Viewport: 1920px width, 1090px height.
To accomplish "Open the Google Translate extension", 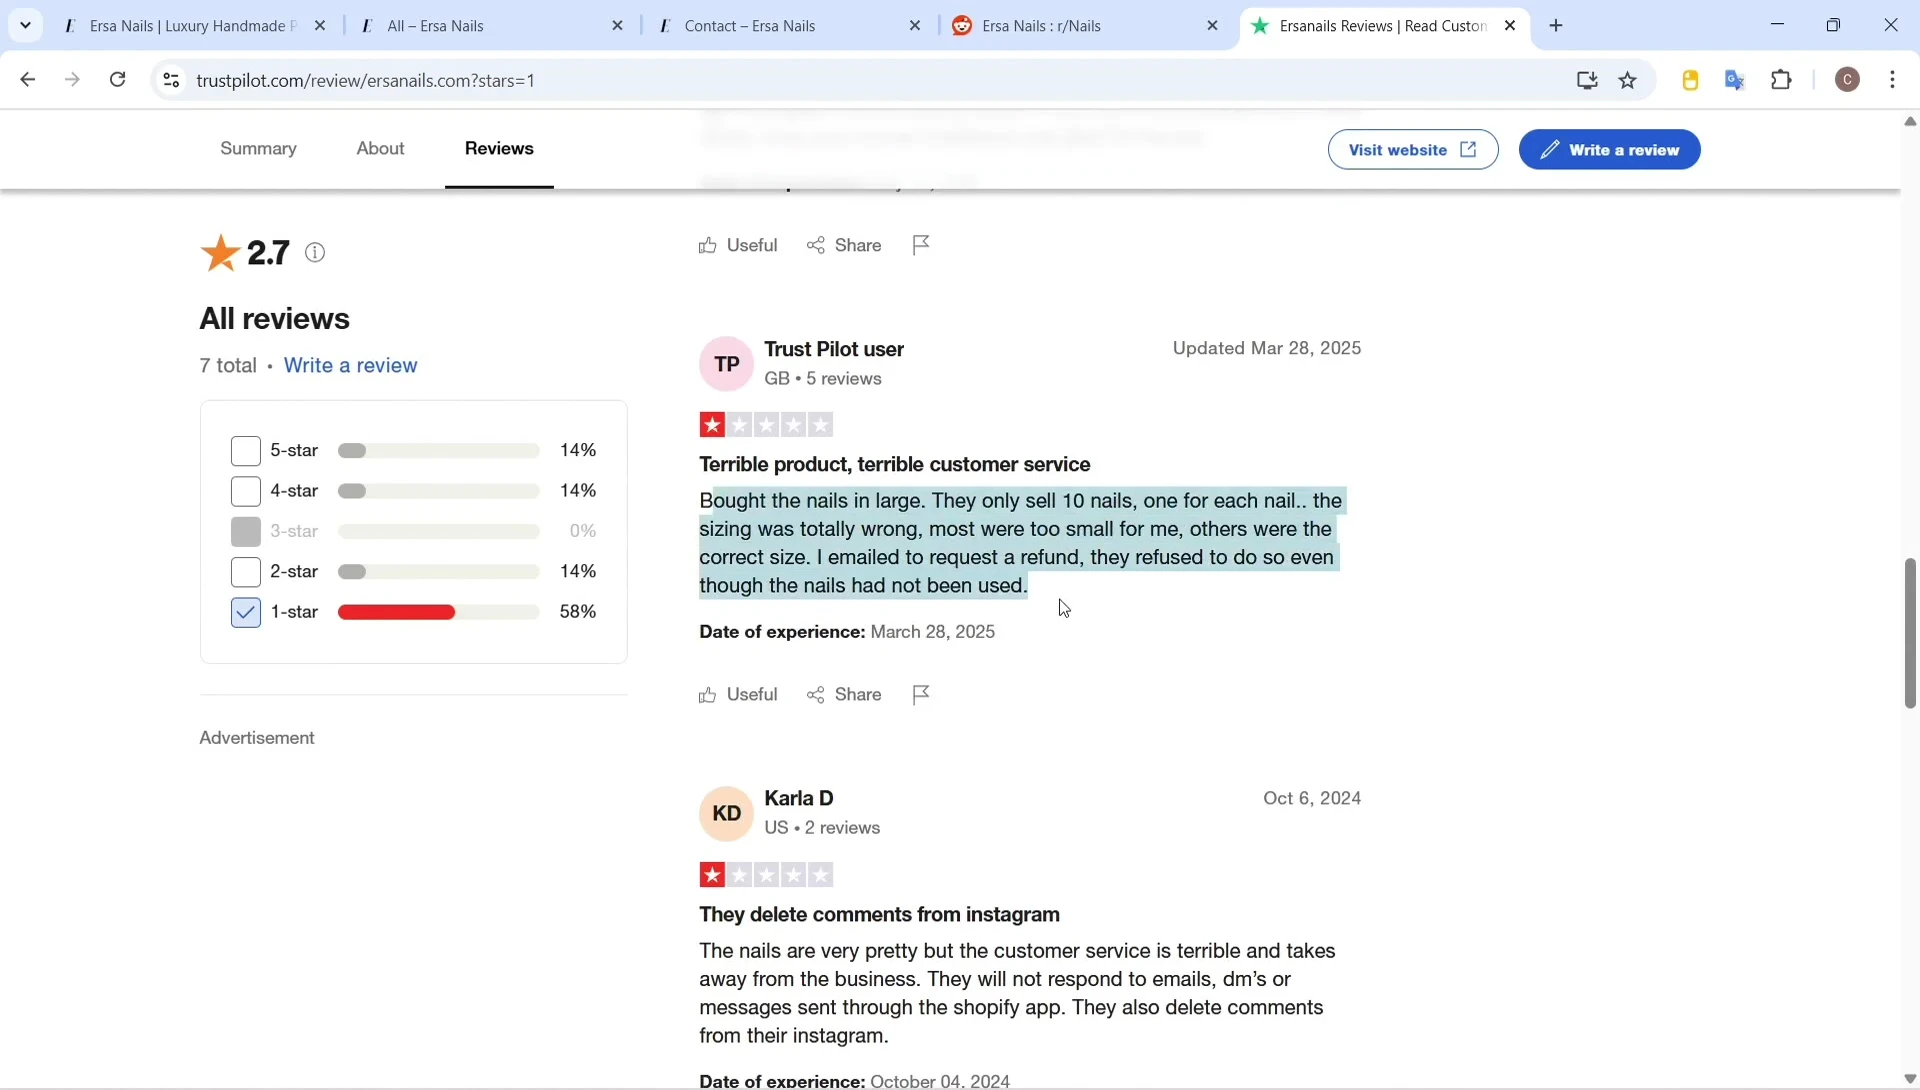I will (x=1736, y=80).
